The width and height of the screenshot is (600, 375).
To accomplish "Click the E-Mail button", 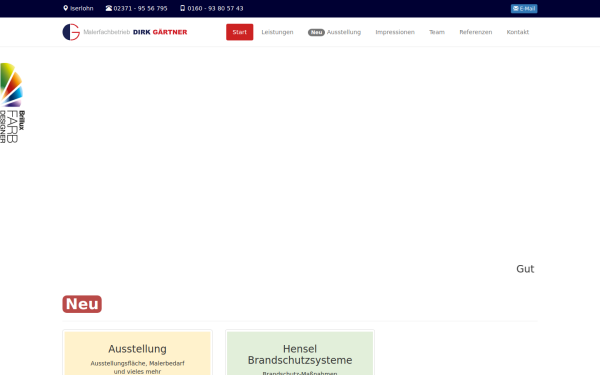I will [x=524, y=8].
